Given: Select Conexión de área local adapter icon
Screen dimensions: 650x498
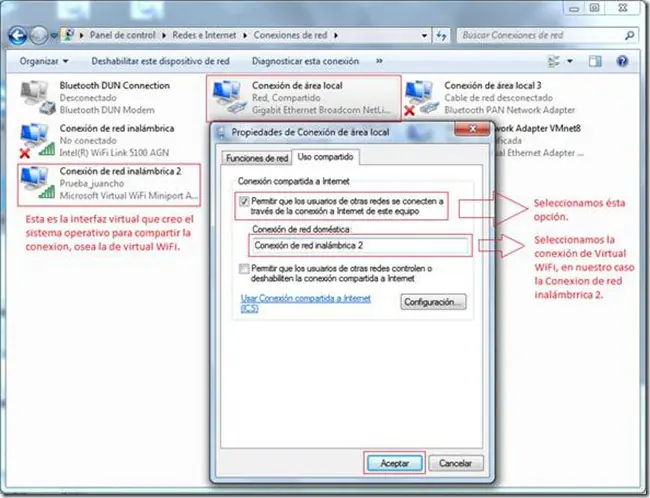Looking at the screenshot, I should tap(228, 97).
